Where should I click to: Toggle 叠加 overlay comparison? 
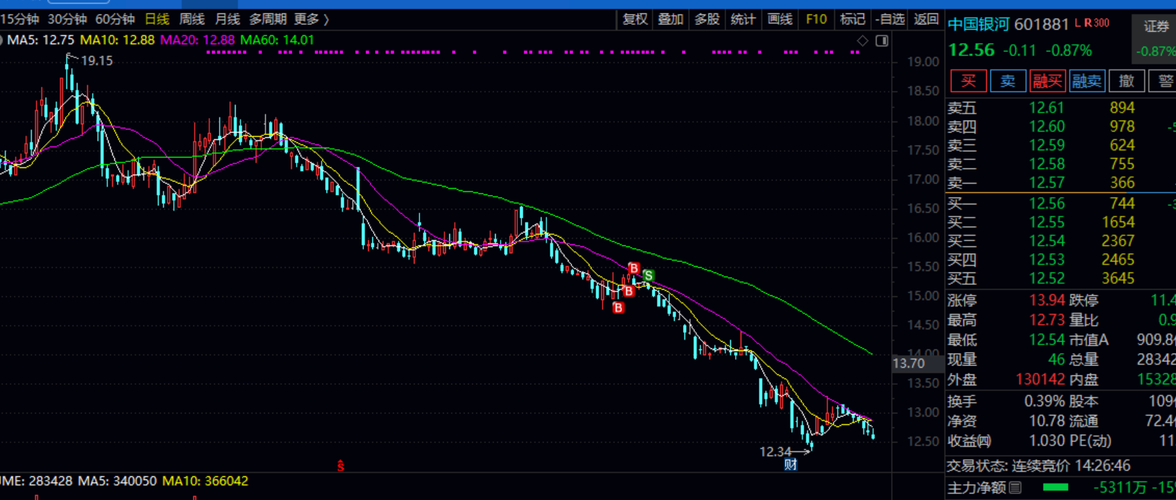(670, 19)
